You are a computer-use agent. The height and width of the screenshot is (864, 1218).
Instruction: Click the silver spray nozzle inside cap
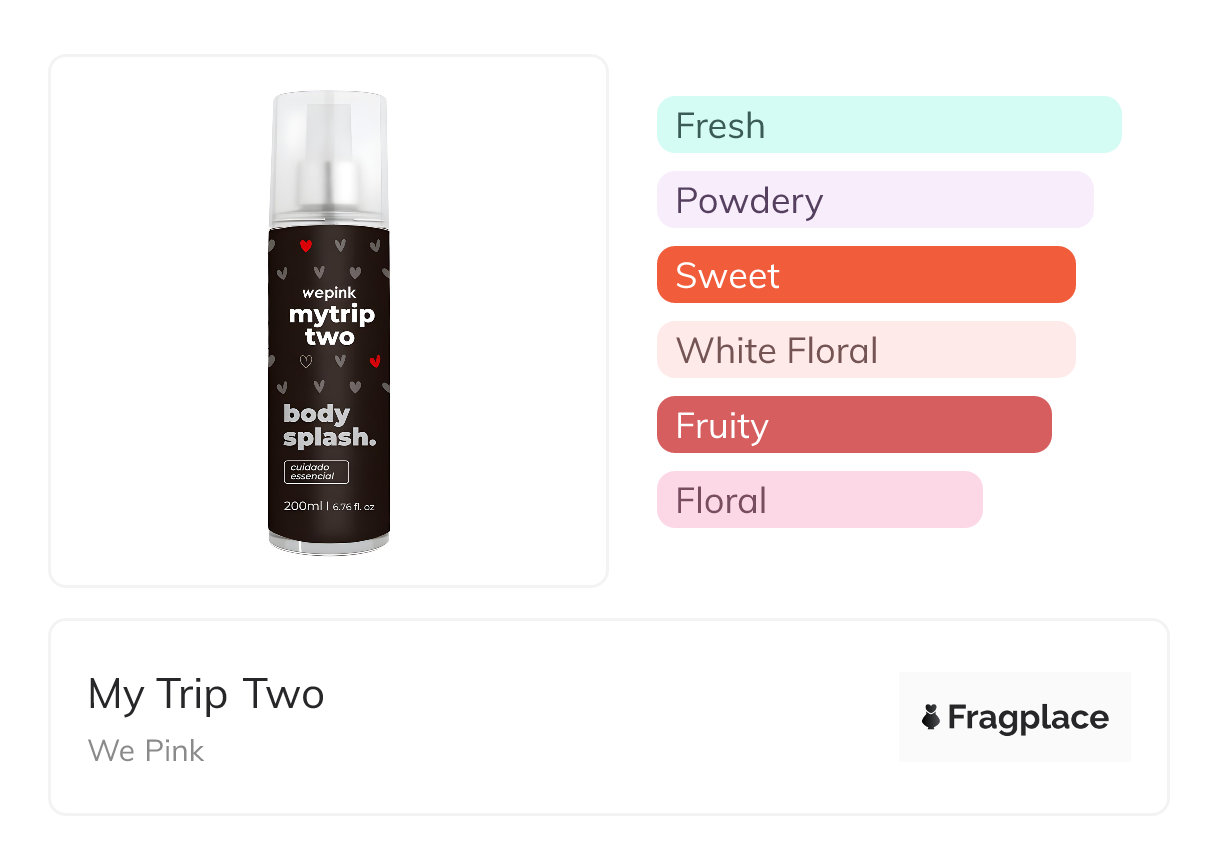(329, 180)
